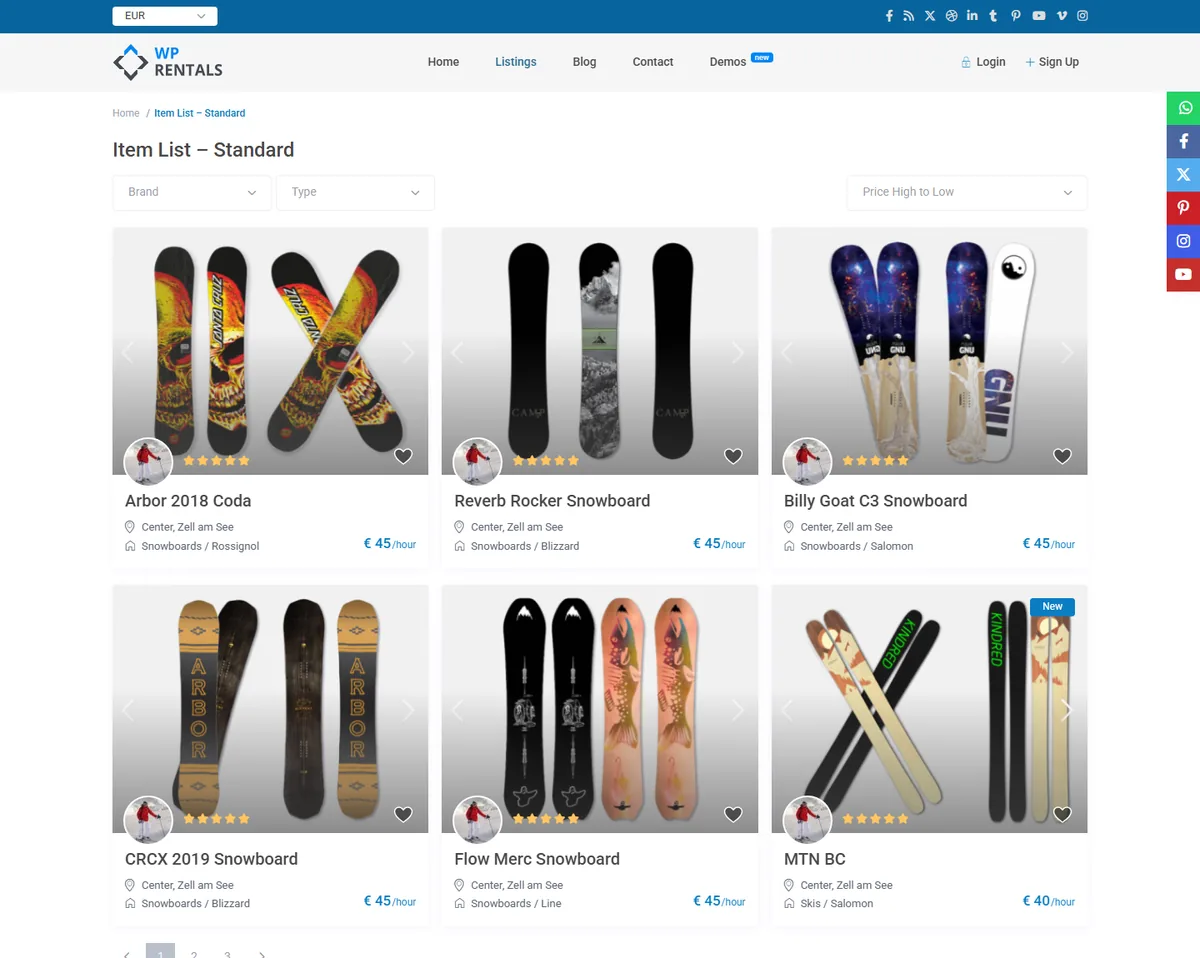Open Contact in the navigation menu
The height and width of the screenshot is (958, 1200).
tap(653, 62)
